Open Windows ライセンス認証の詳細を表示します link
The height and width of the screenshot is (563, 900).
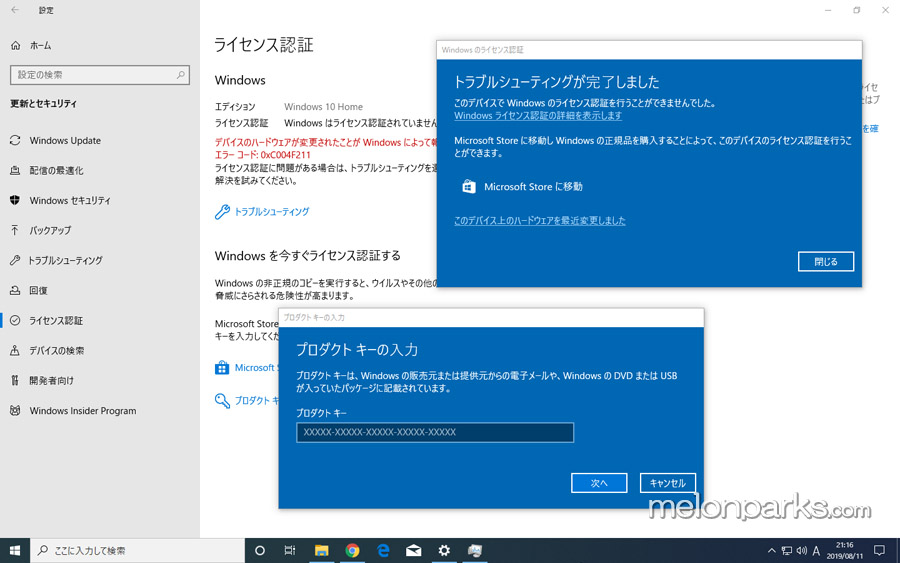click(538, 115)
